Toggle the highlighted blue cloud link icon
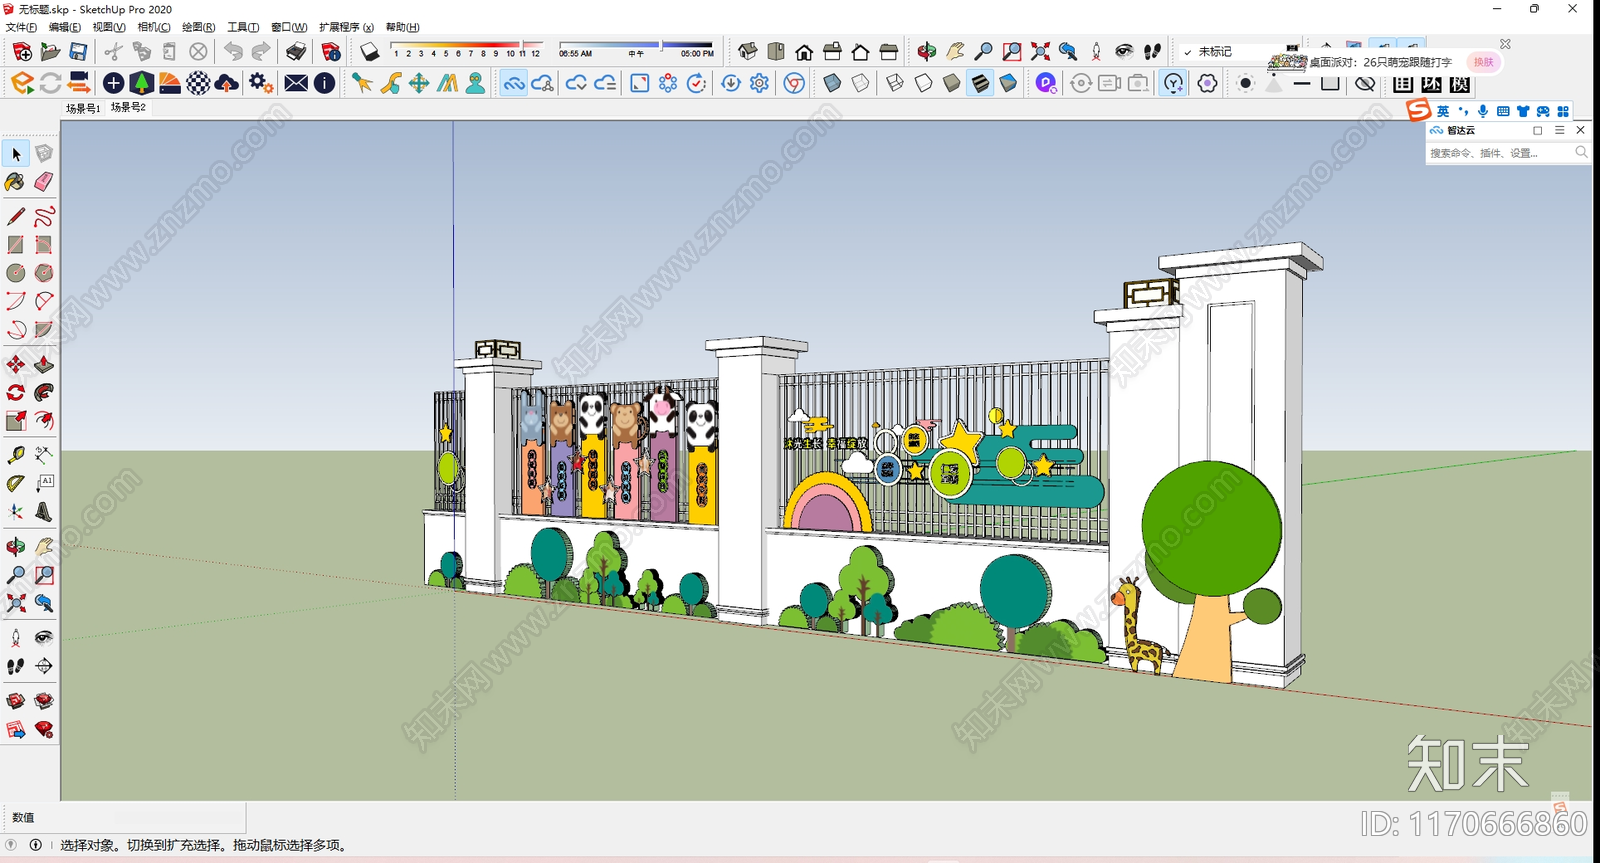1600x863 pixels. pos(514,83)
